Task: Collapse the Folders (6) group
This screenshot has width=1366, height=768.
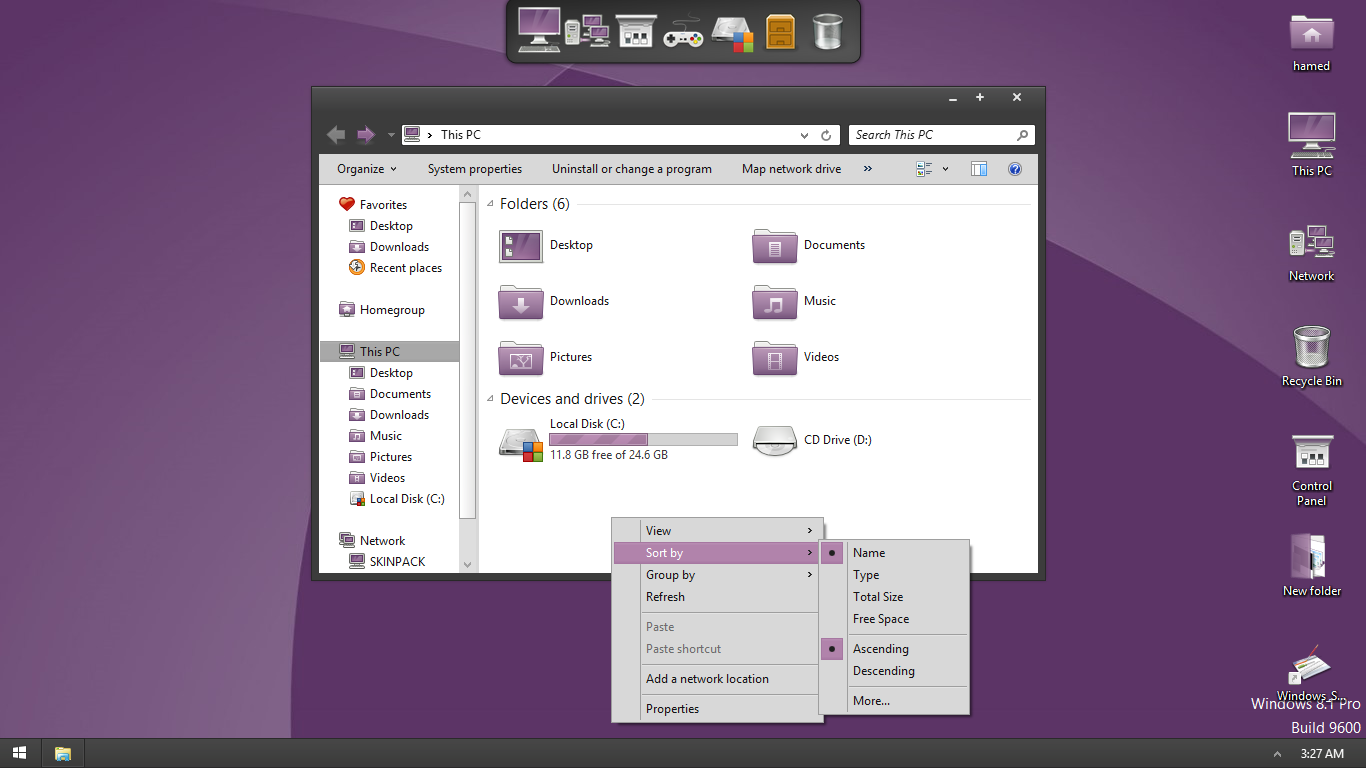Action: (490, 204)
